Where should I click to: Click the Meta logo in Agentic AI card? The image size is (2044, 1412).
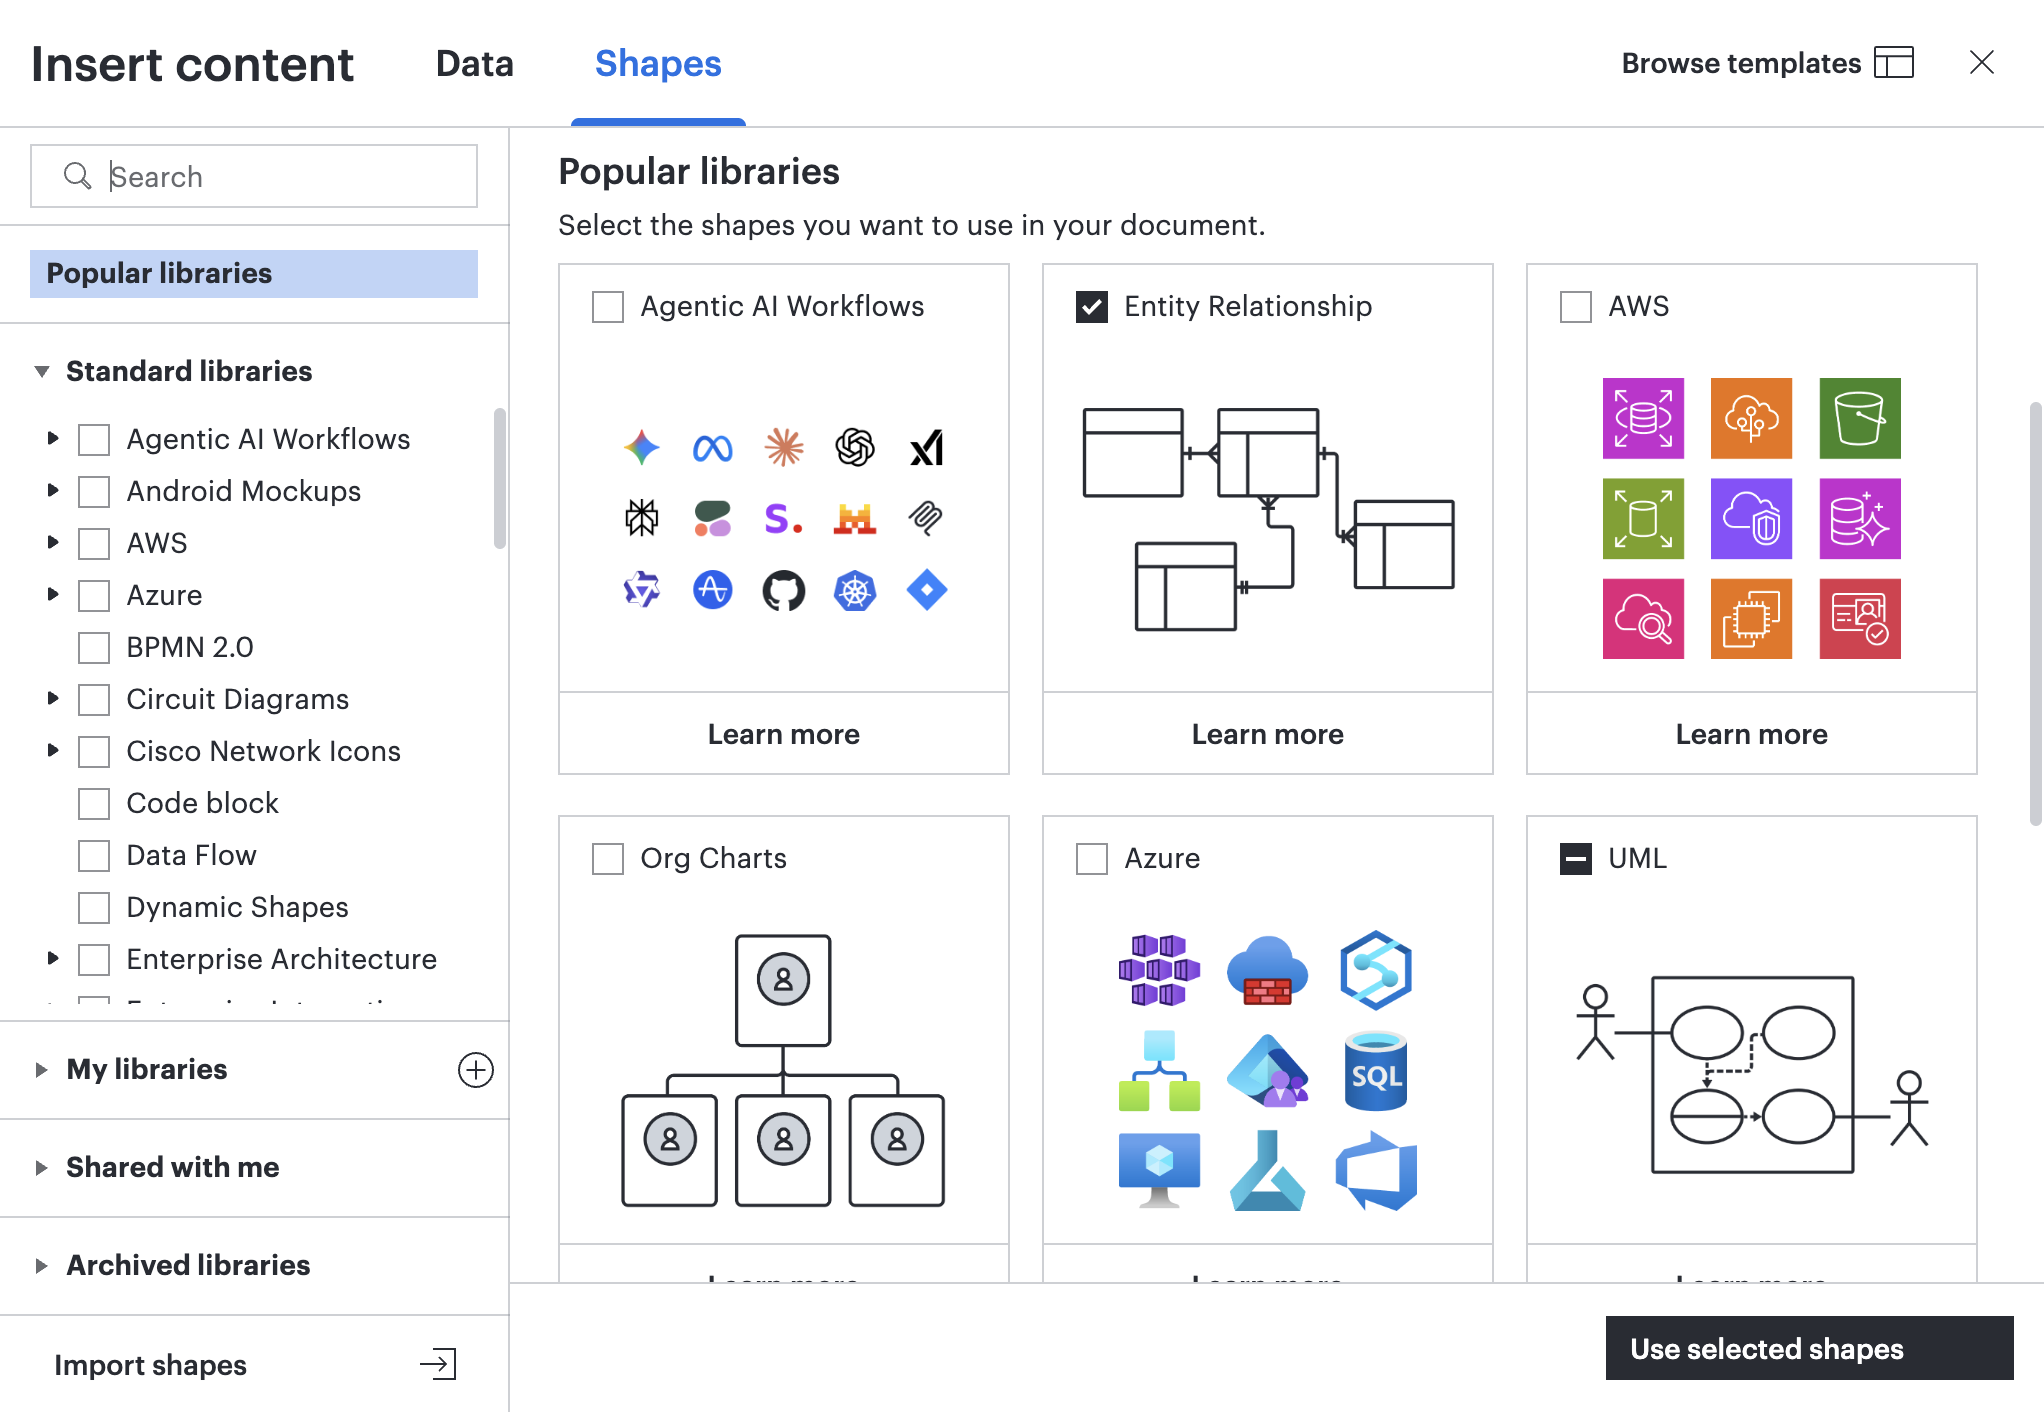pyautogui.click(x=712, y=448)
